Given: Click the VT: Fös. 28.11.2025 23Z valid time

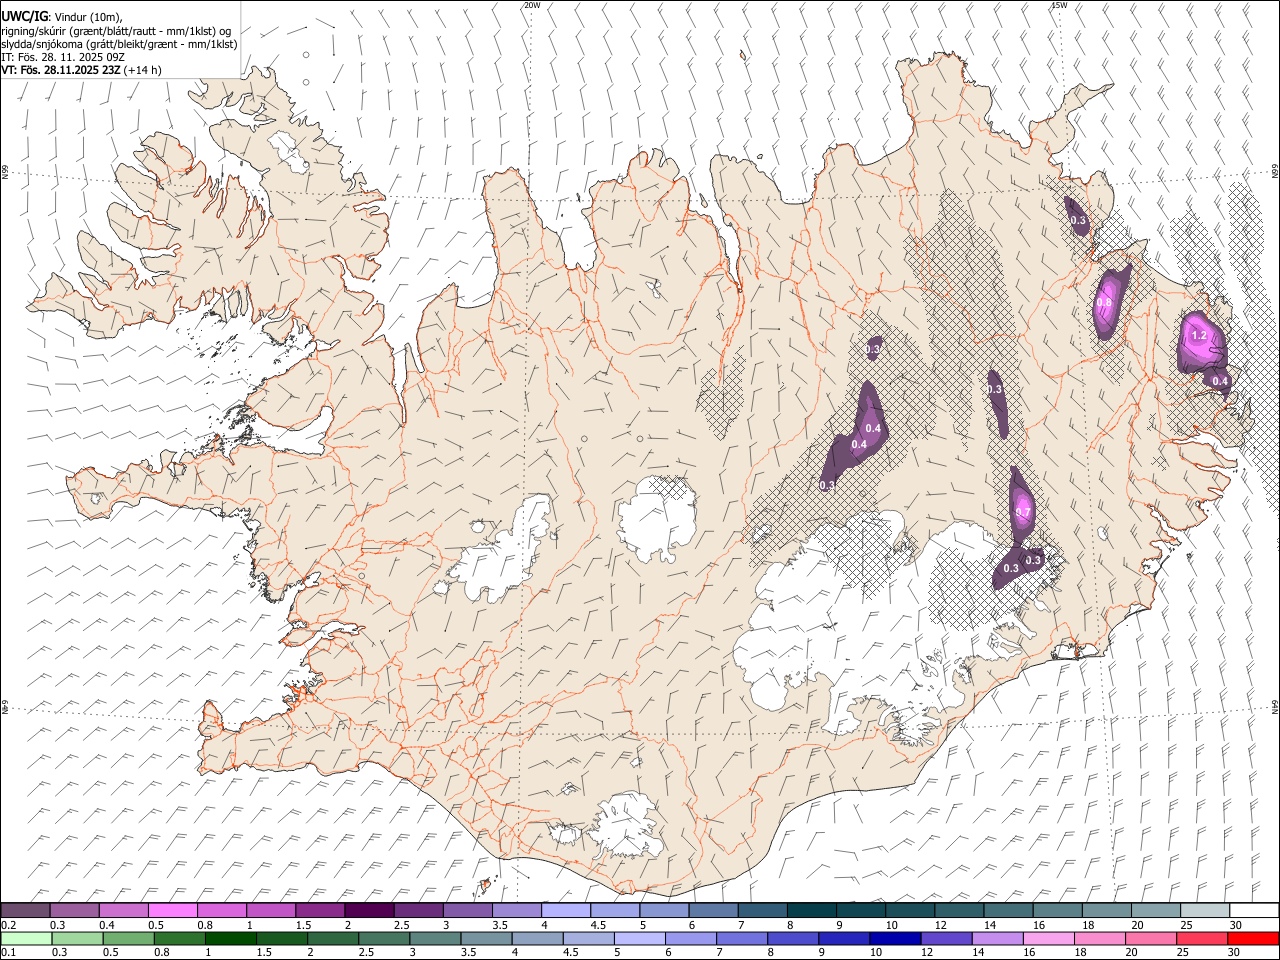Looking at the screenshot, I should [x=61, y=70].
